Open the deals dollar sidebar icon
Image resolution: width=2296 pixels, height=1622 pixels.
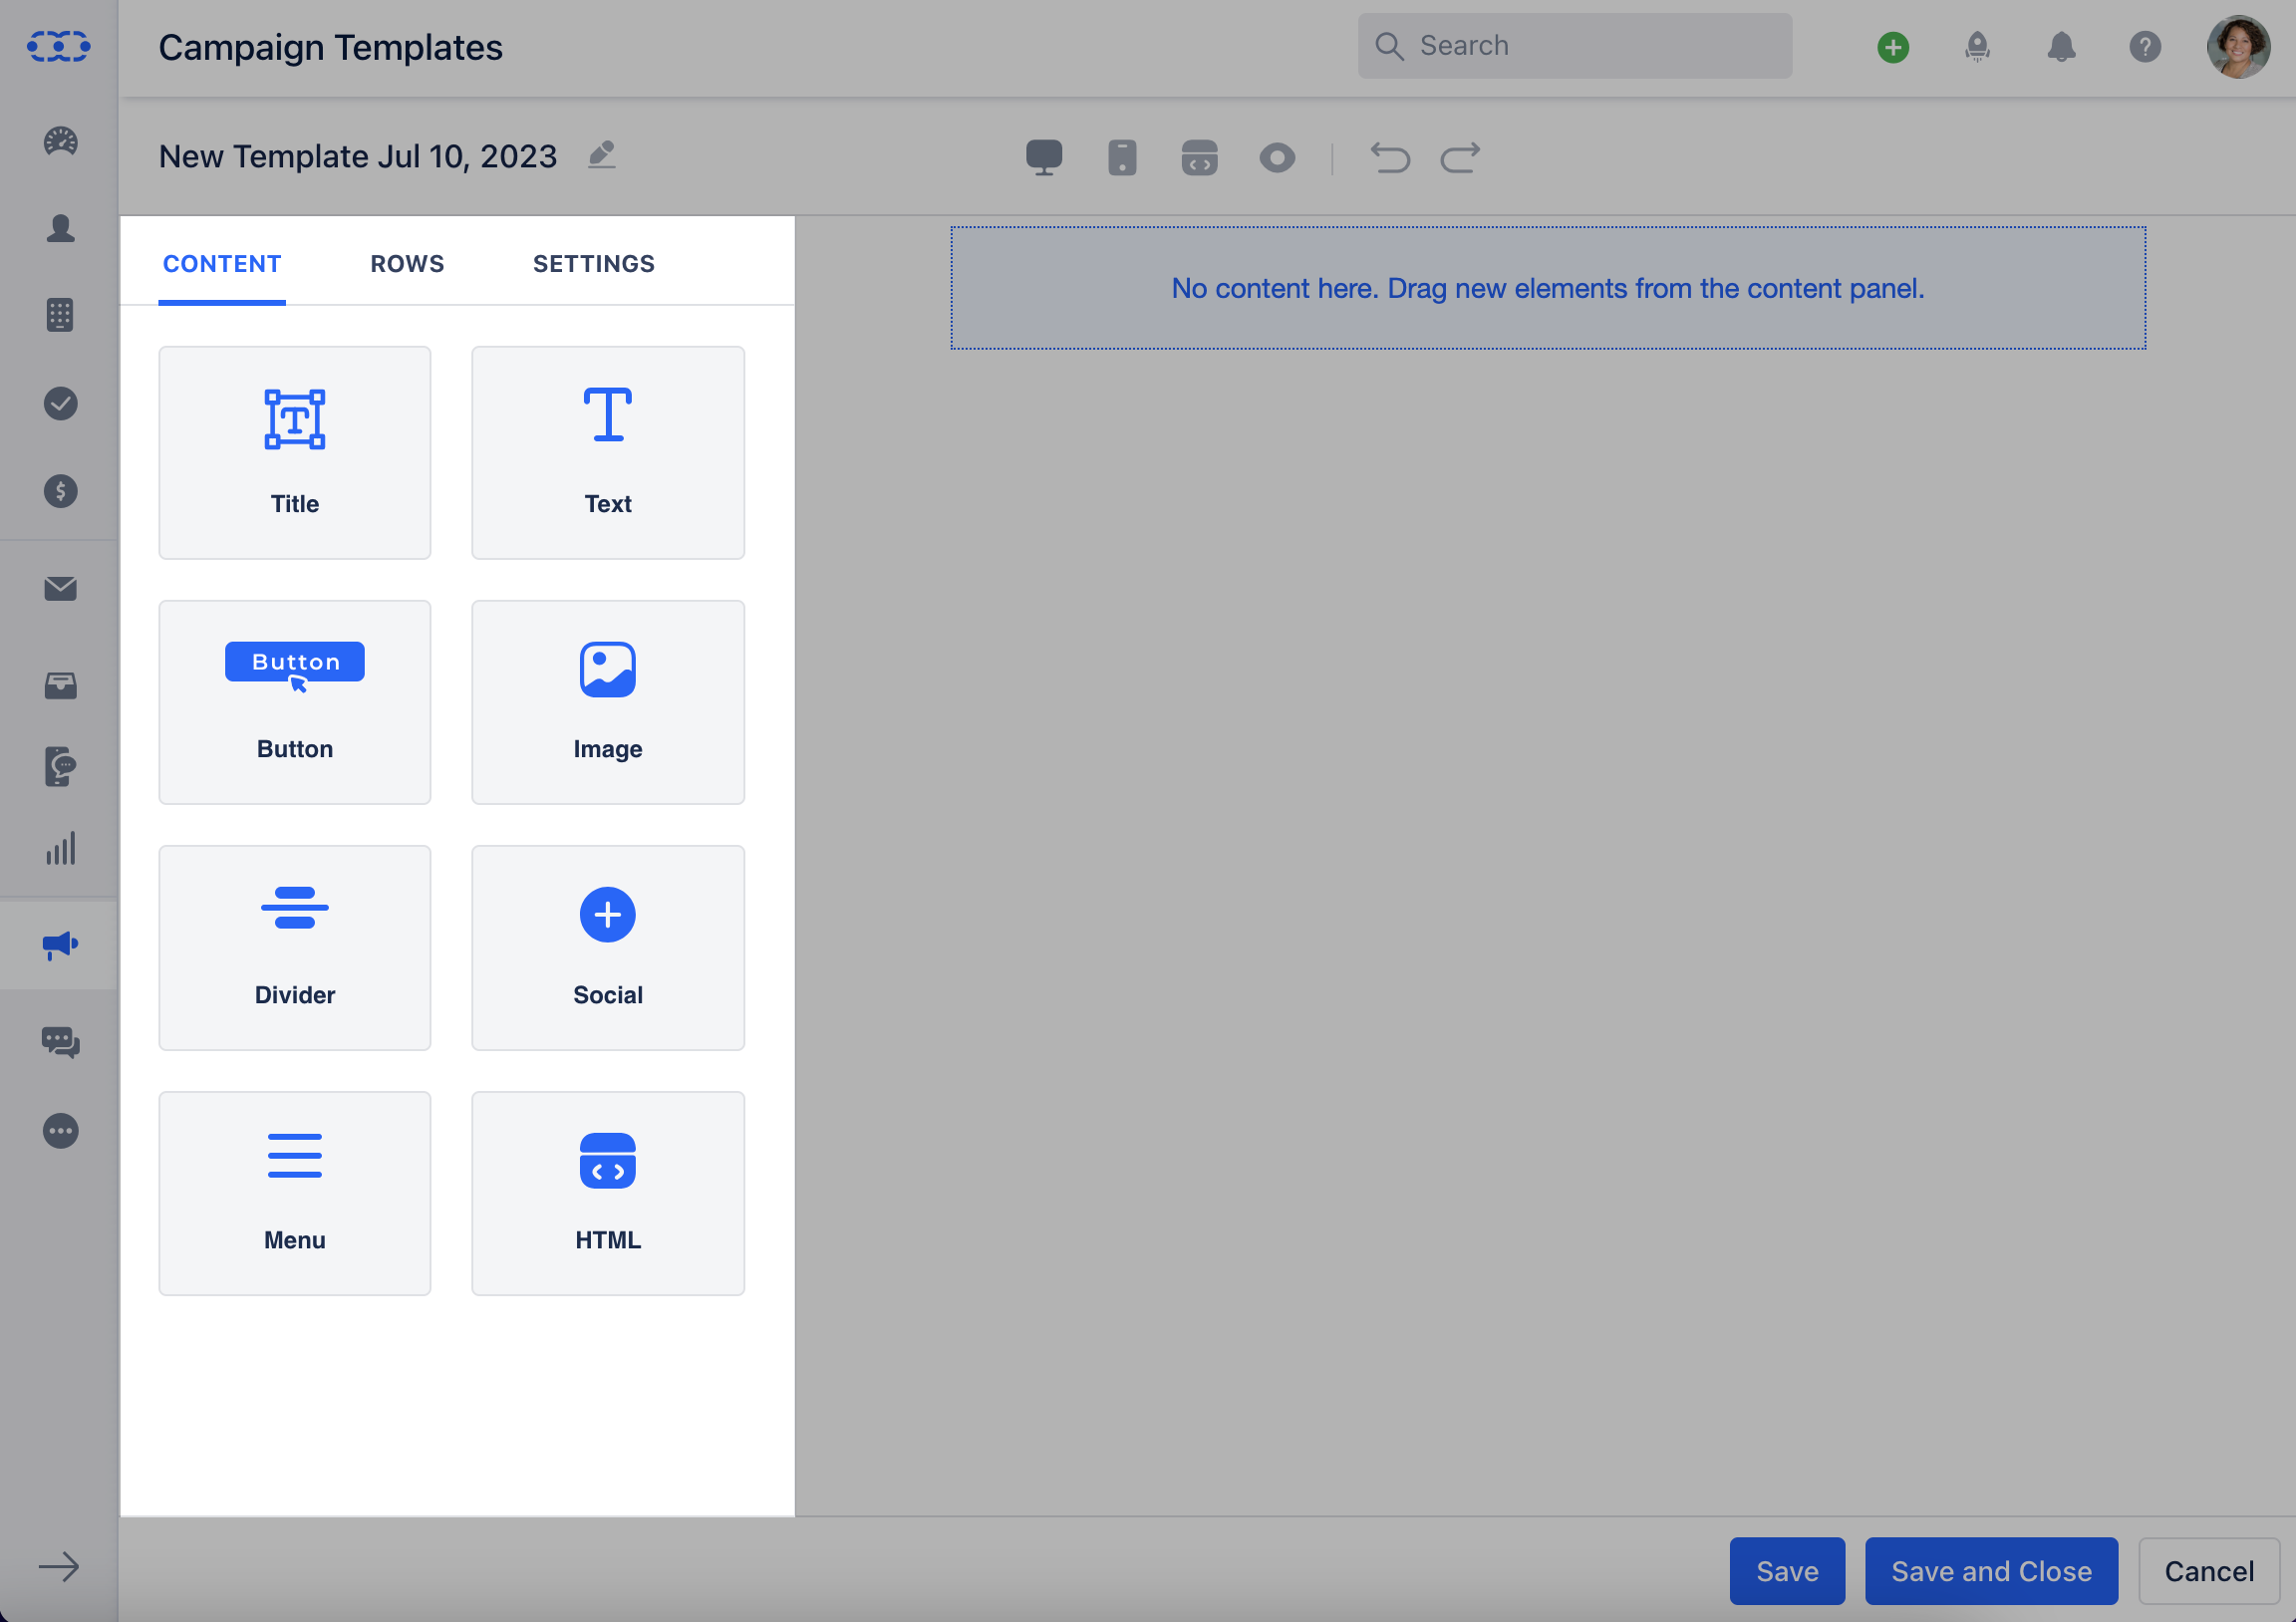(x=60, y=491)
